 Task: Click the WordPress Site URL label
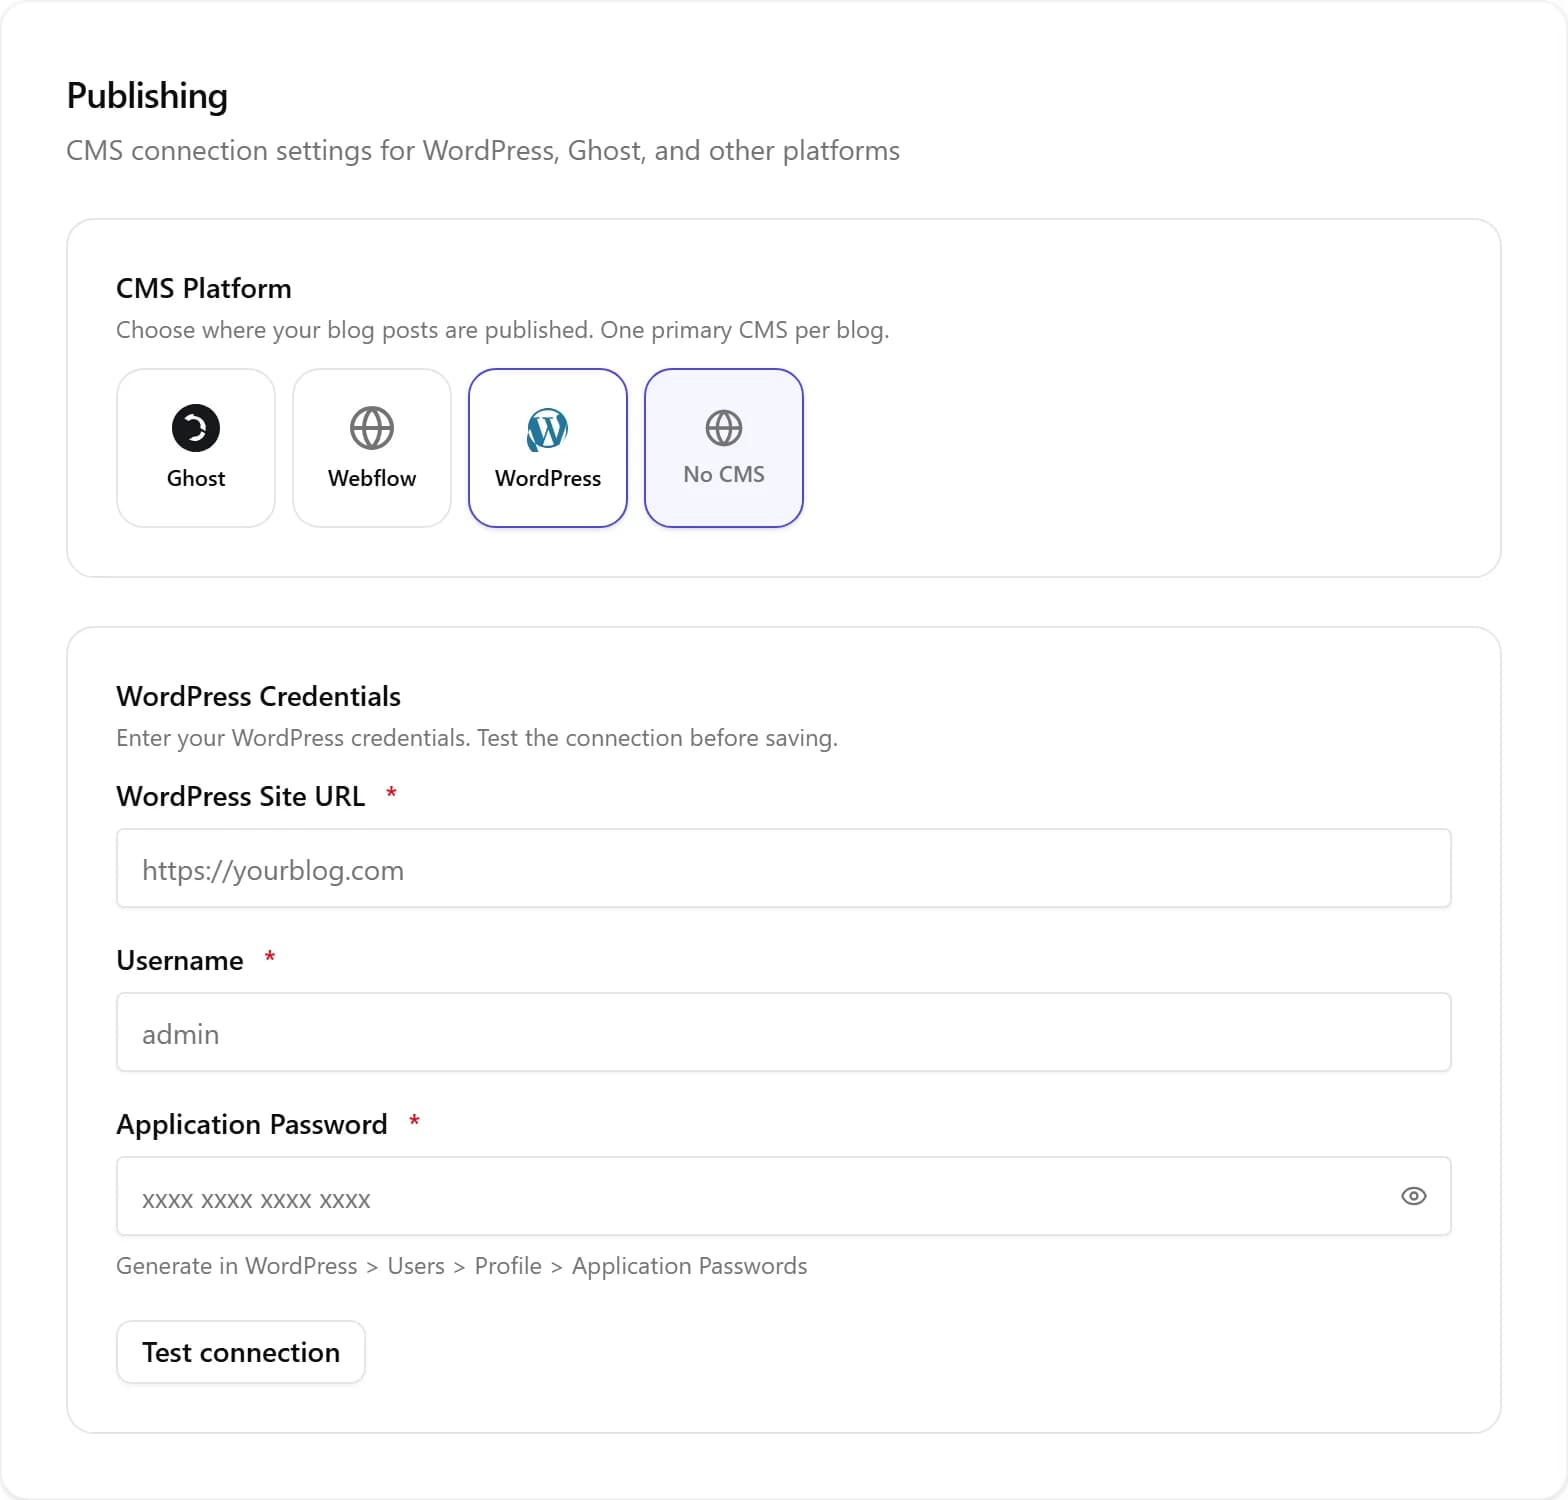pos(241,796)
